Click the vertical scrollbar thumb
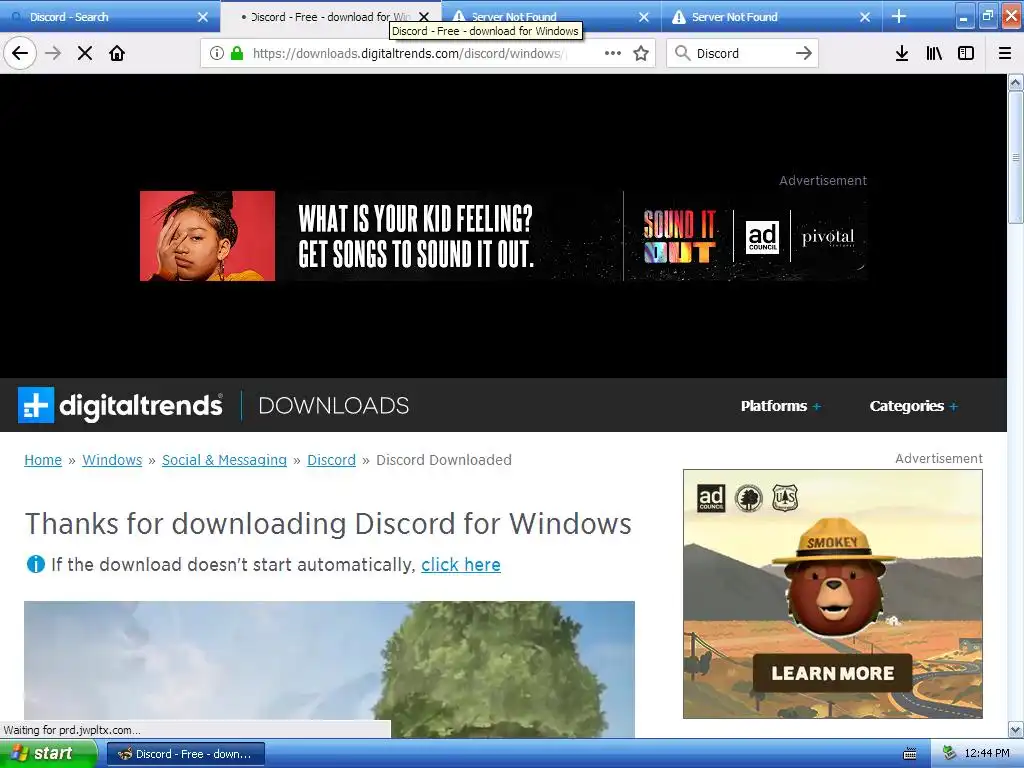Screen dimensions: 1024x768 coord(1016,157)
